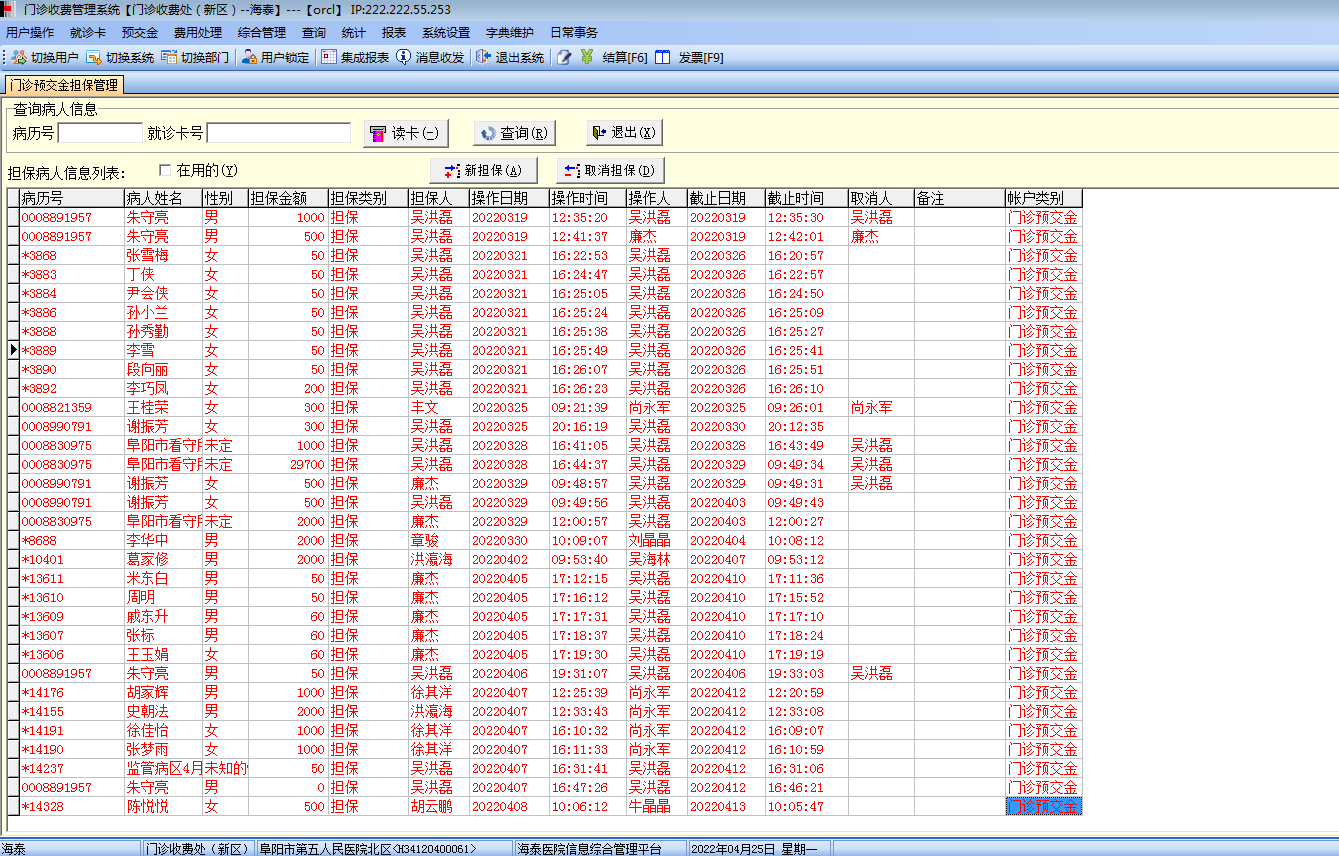This screenshot has height=856, width=1339.
Task: Click the operator cell 吴海林
Action: point(657,560)
